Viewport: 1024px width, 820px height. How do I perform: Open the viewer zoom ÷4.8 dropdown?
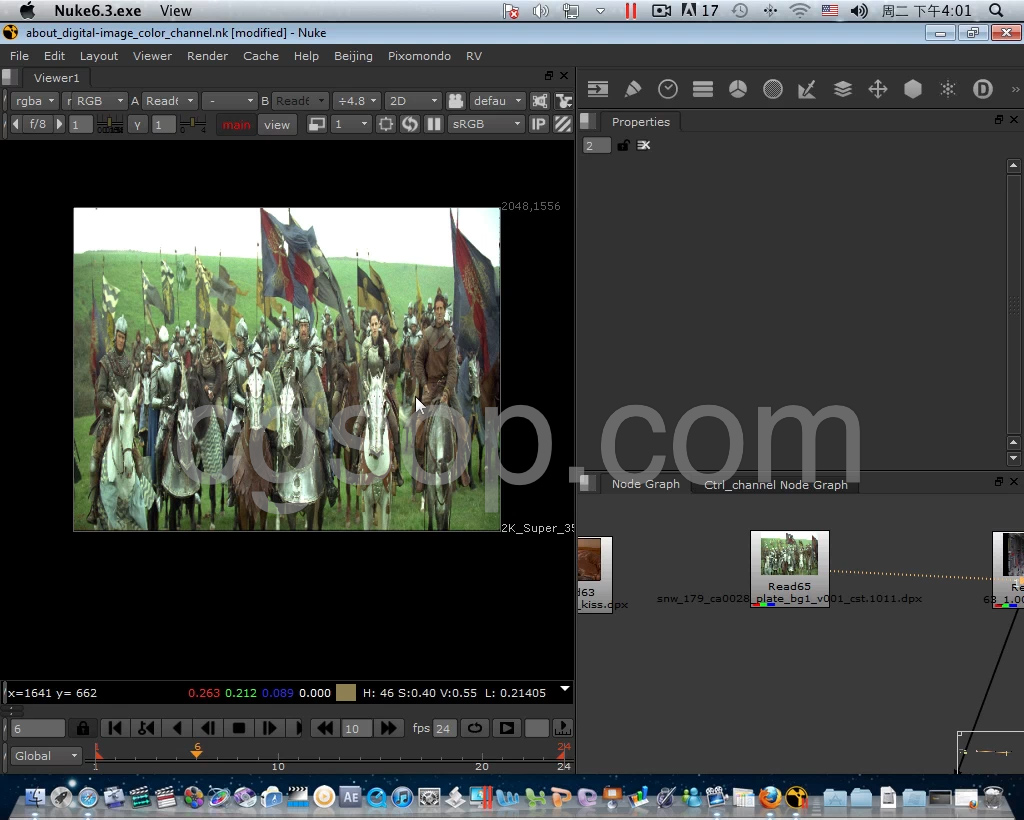(x=357, y=101)
